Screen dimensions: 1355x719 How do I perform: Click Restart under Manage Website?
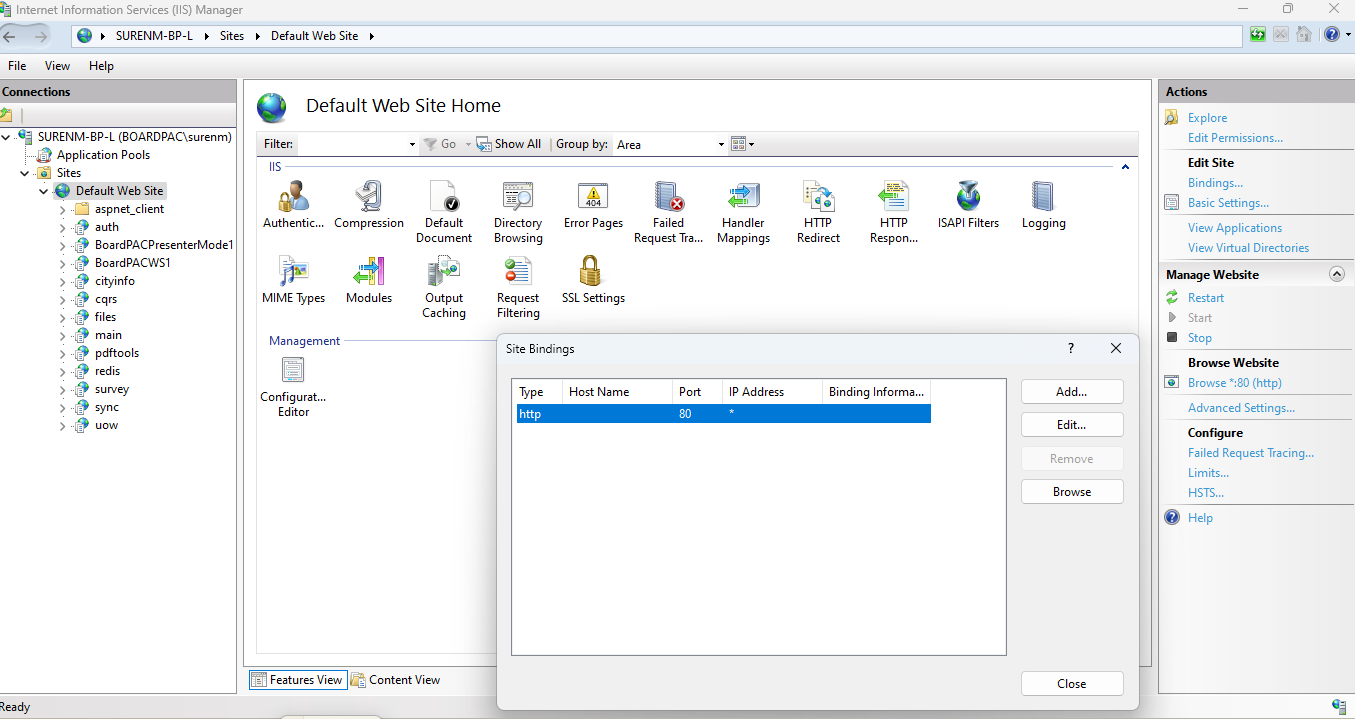1206,298
